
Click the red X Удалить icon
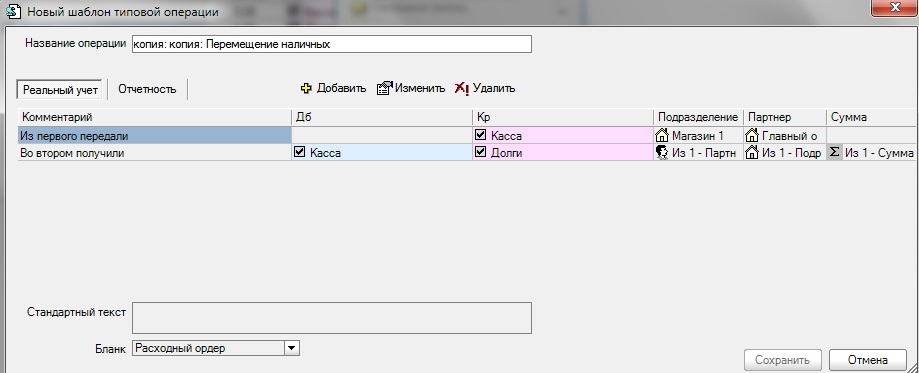point(462,89)
